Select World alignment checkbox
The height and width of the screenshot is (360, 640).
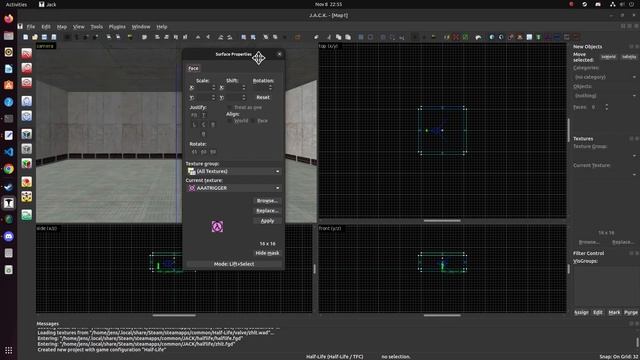coord(229,121)
